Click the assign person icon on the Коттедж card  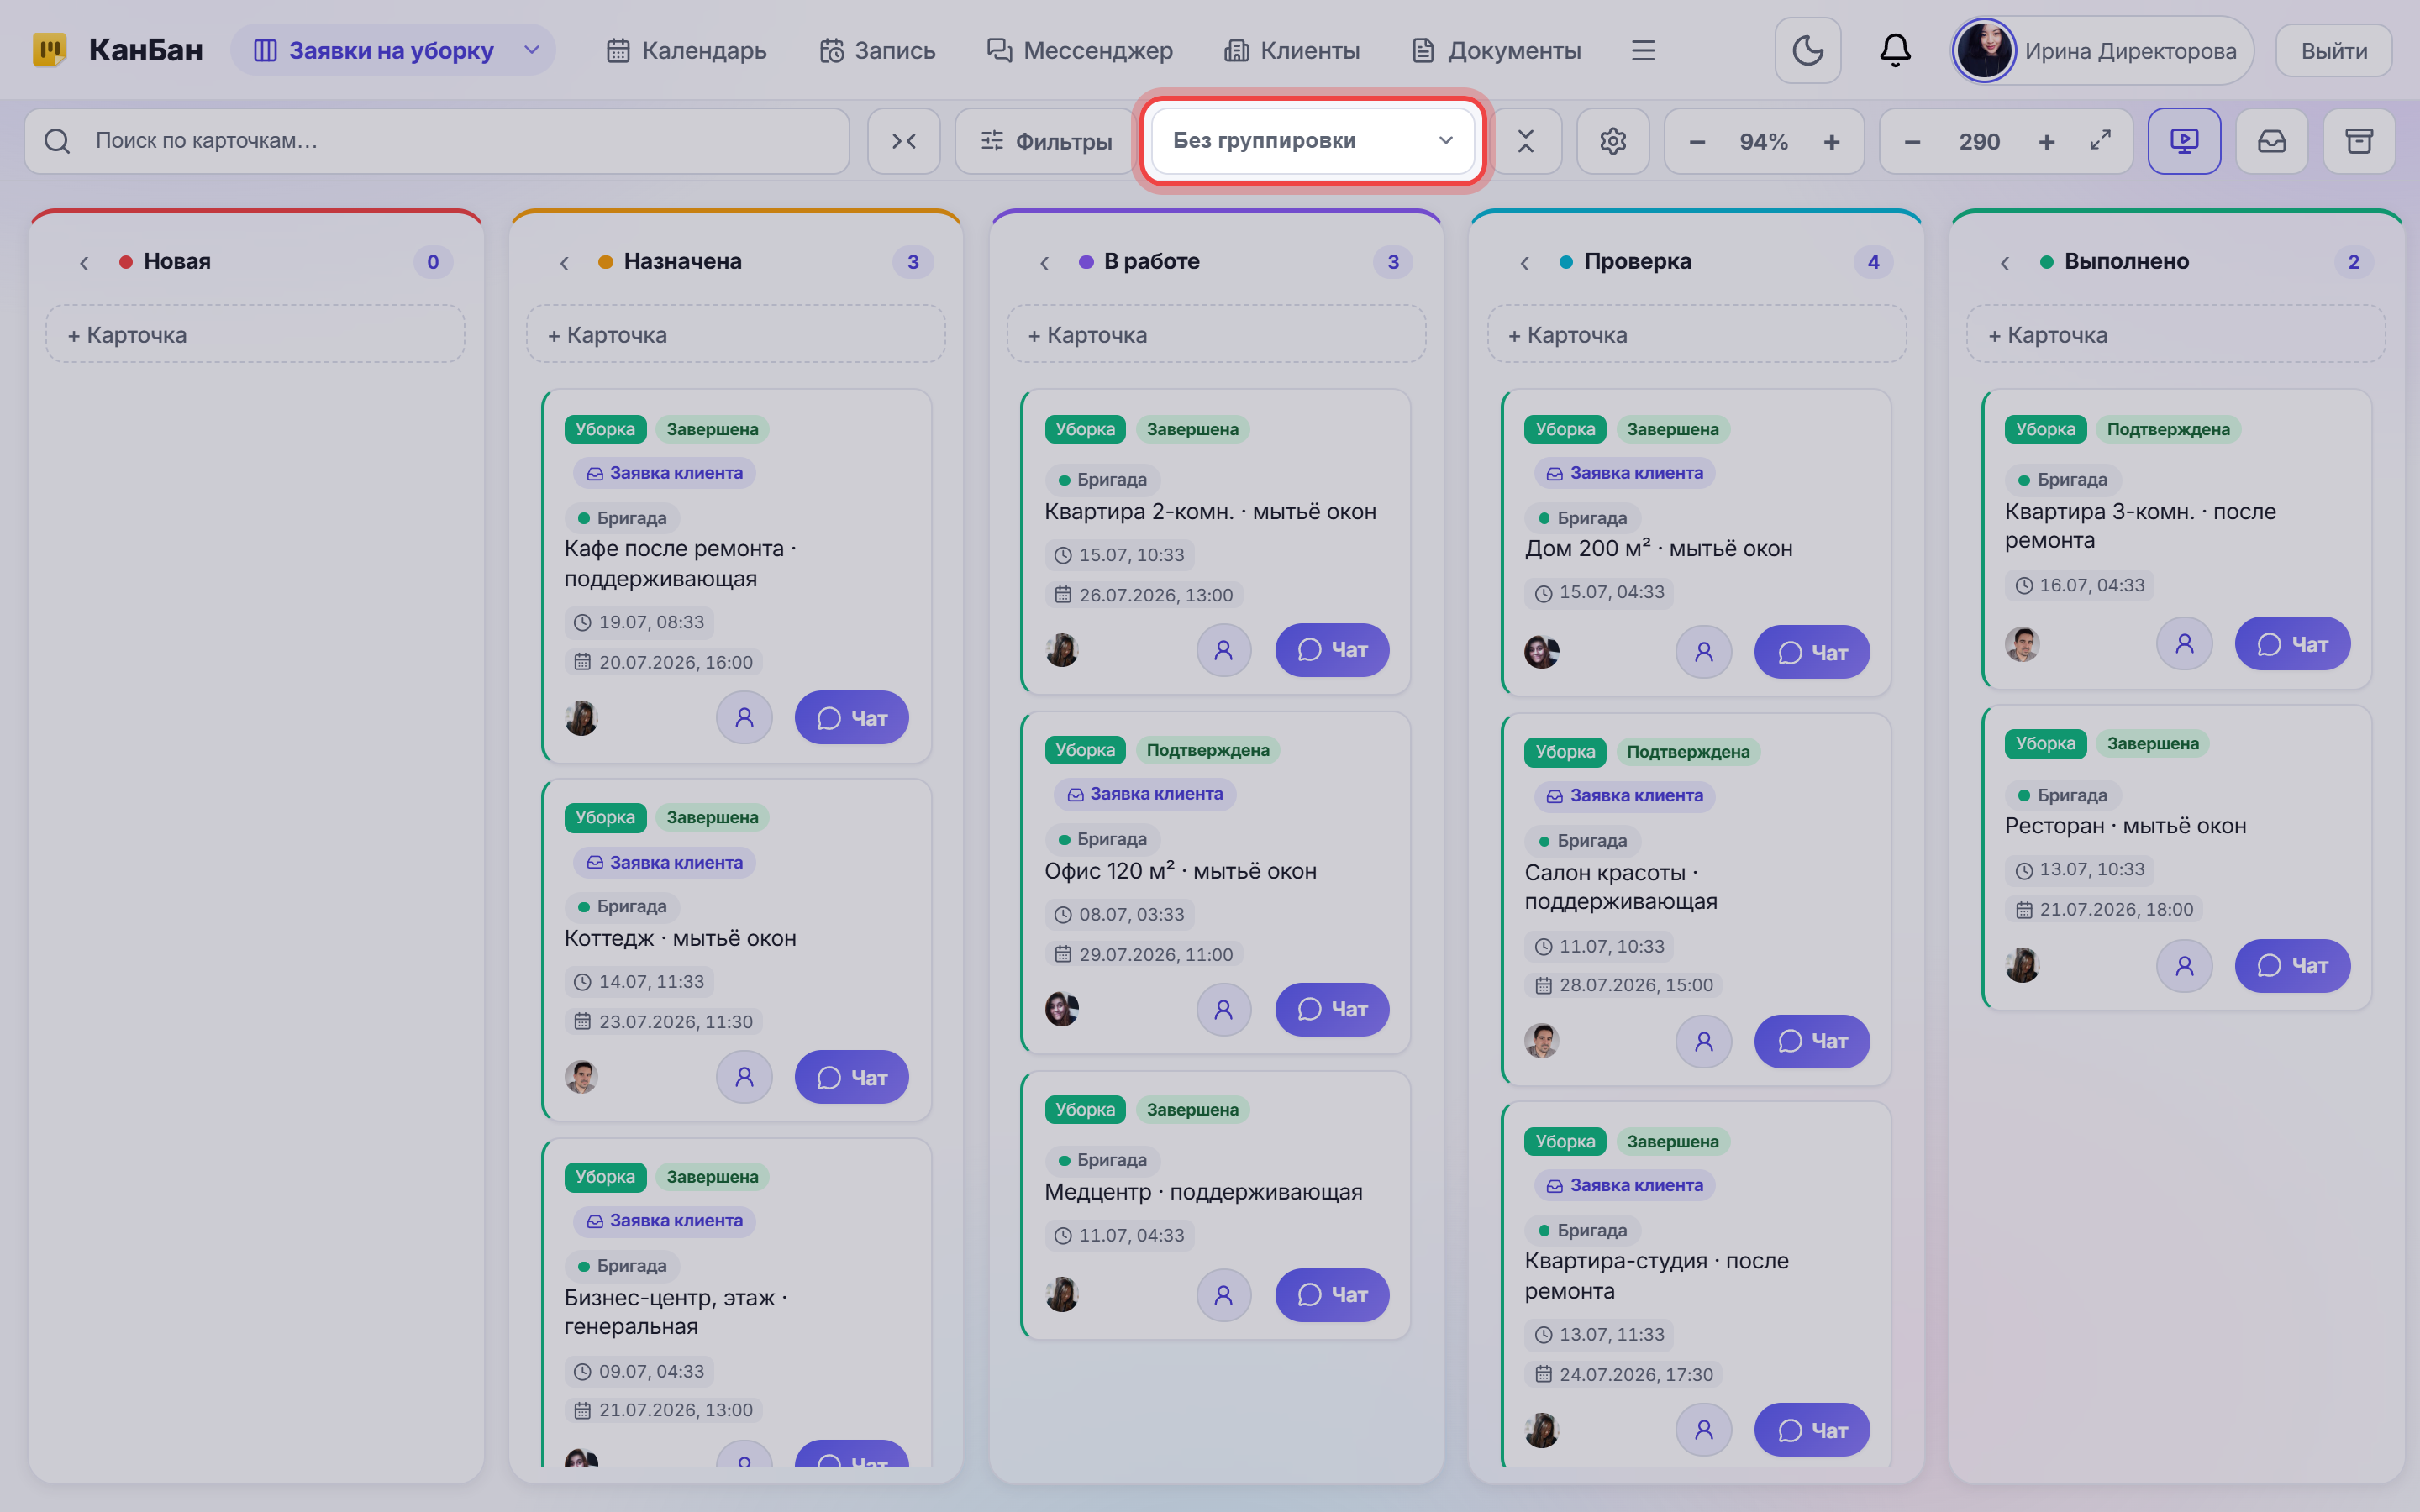[x=744, y=1077]
